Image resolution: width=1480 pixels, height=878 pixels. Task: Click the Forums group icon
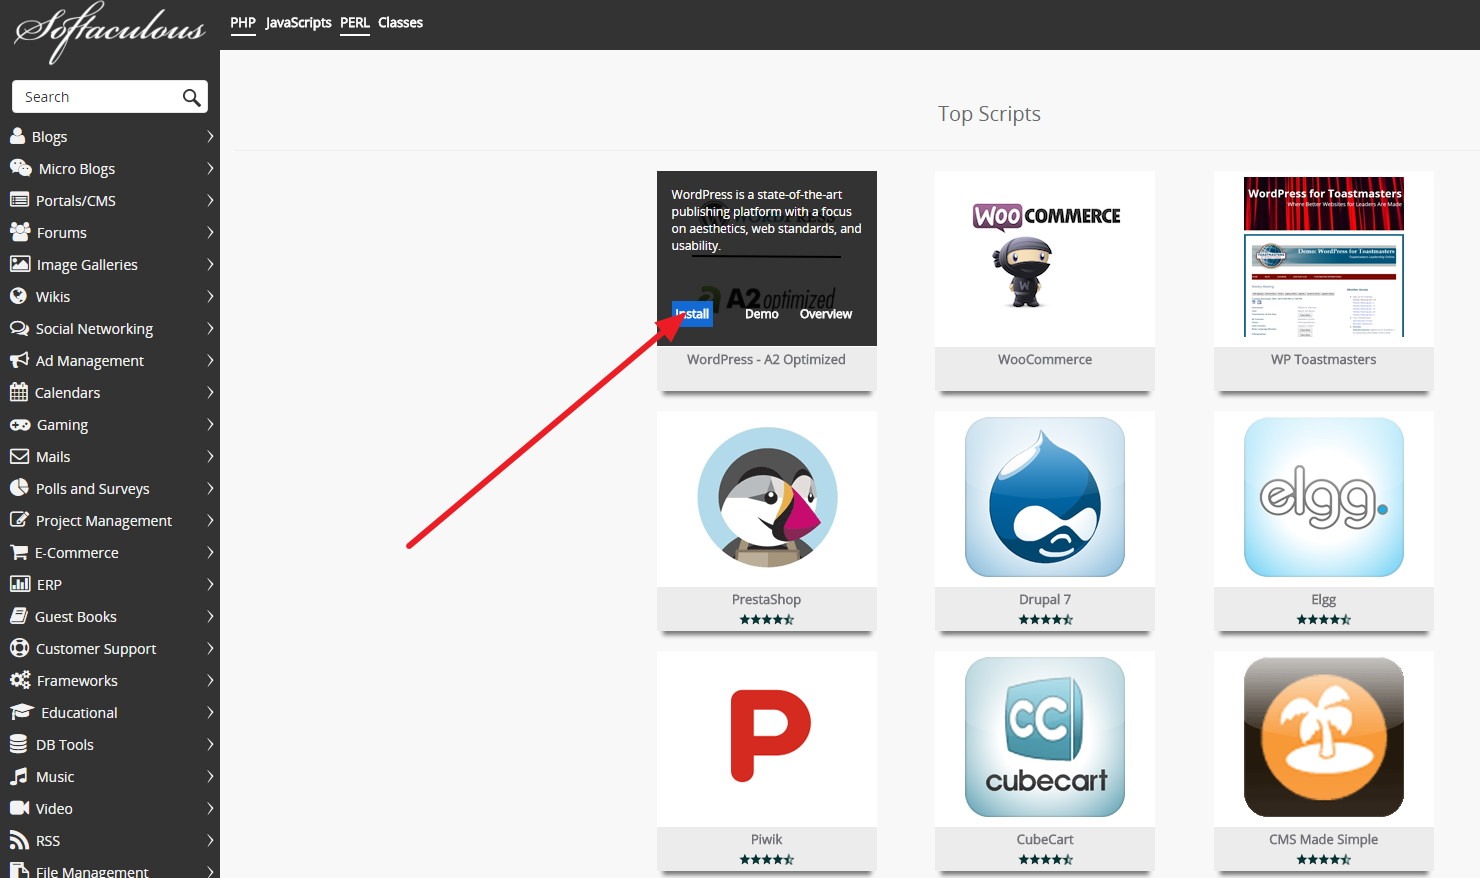(x=20, y=231)
